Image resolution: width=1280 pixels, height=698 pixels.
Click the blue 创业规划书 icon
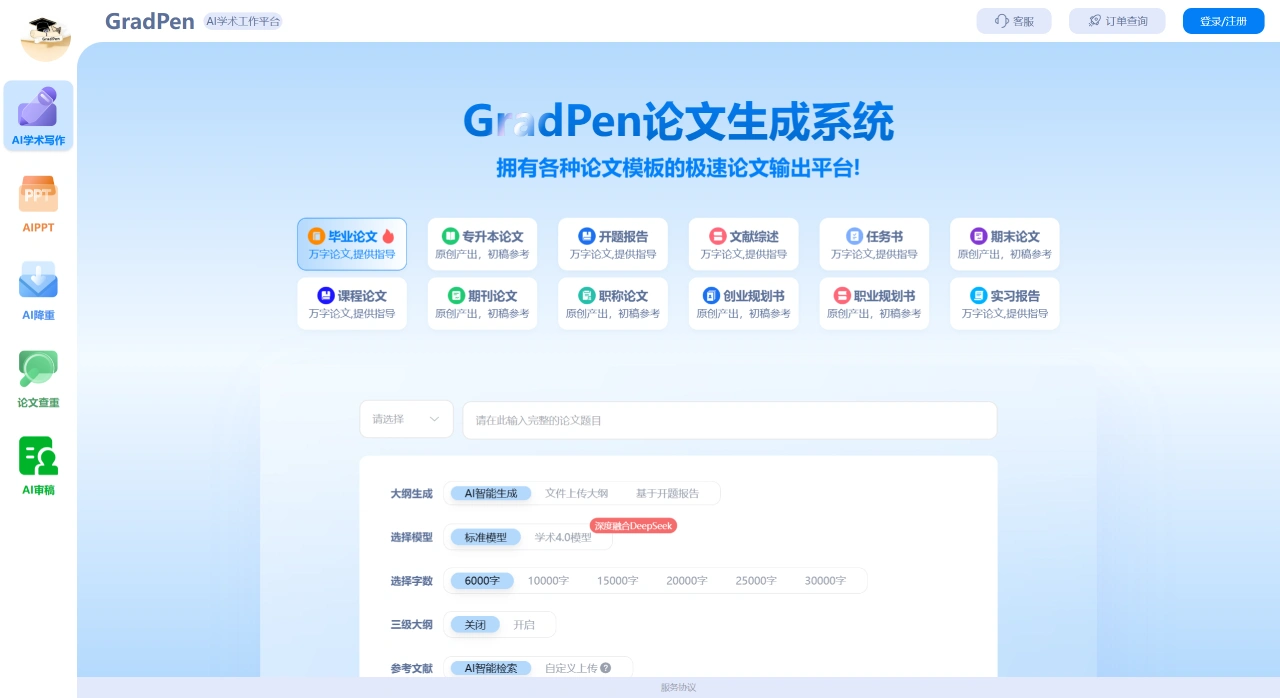[711, 296]
